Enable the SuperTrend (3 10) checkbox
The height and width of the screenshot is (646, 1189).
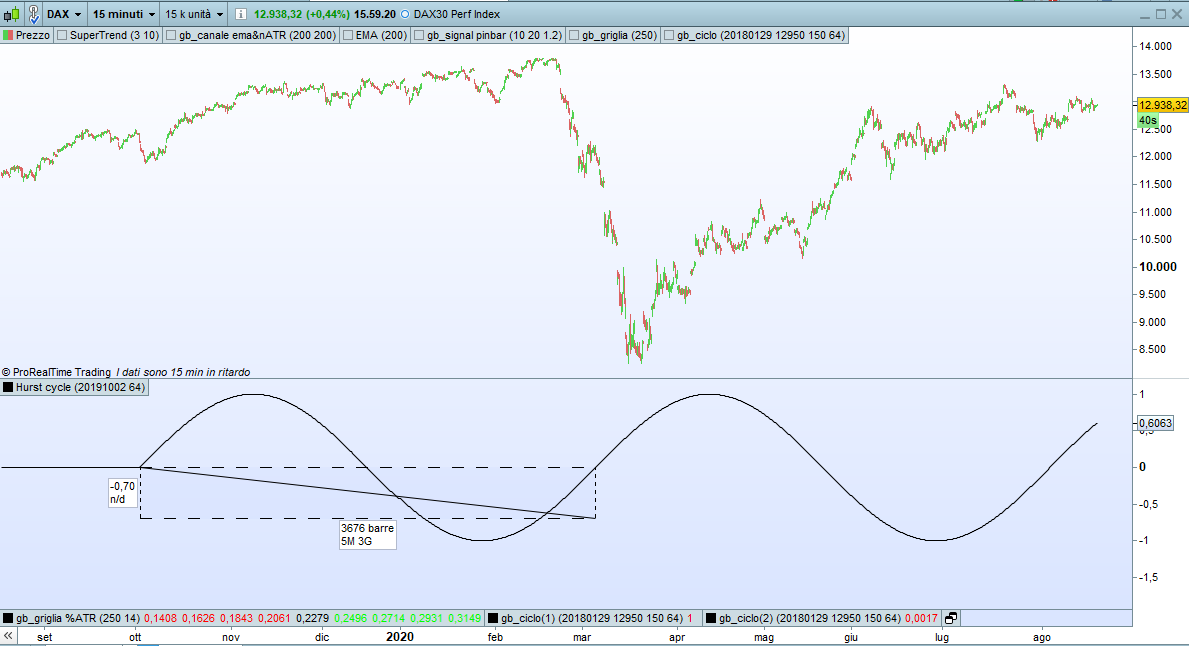pyautogui.click(x=62, y=36)
